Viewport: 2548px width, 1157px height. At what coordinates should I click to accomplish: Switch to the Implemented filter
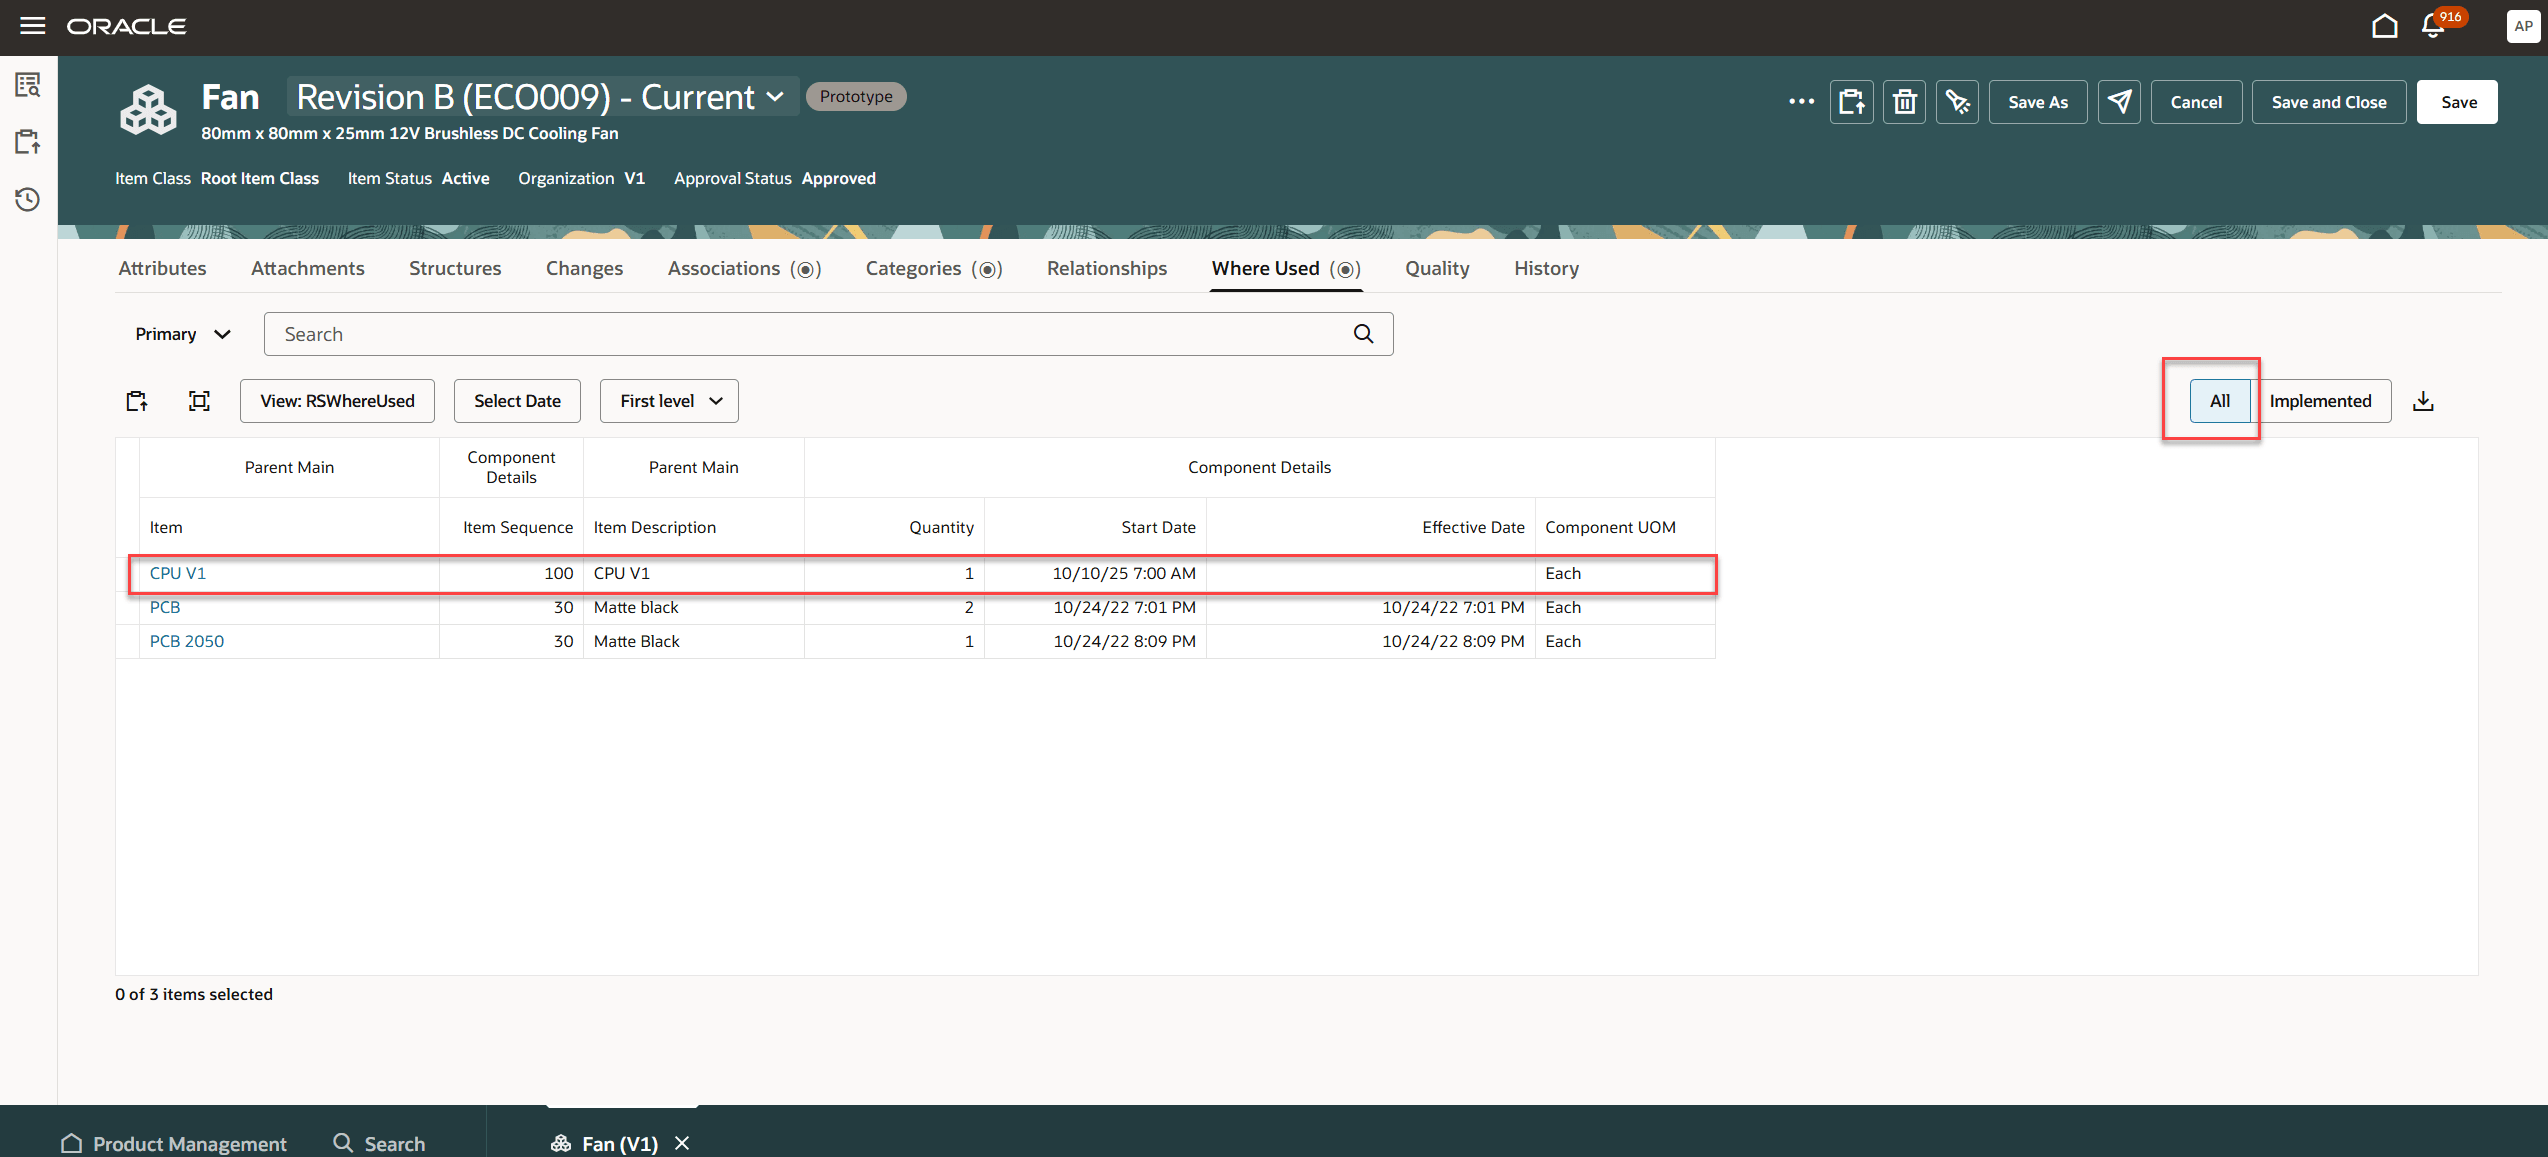(x=2322, y=400)
